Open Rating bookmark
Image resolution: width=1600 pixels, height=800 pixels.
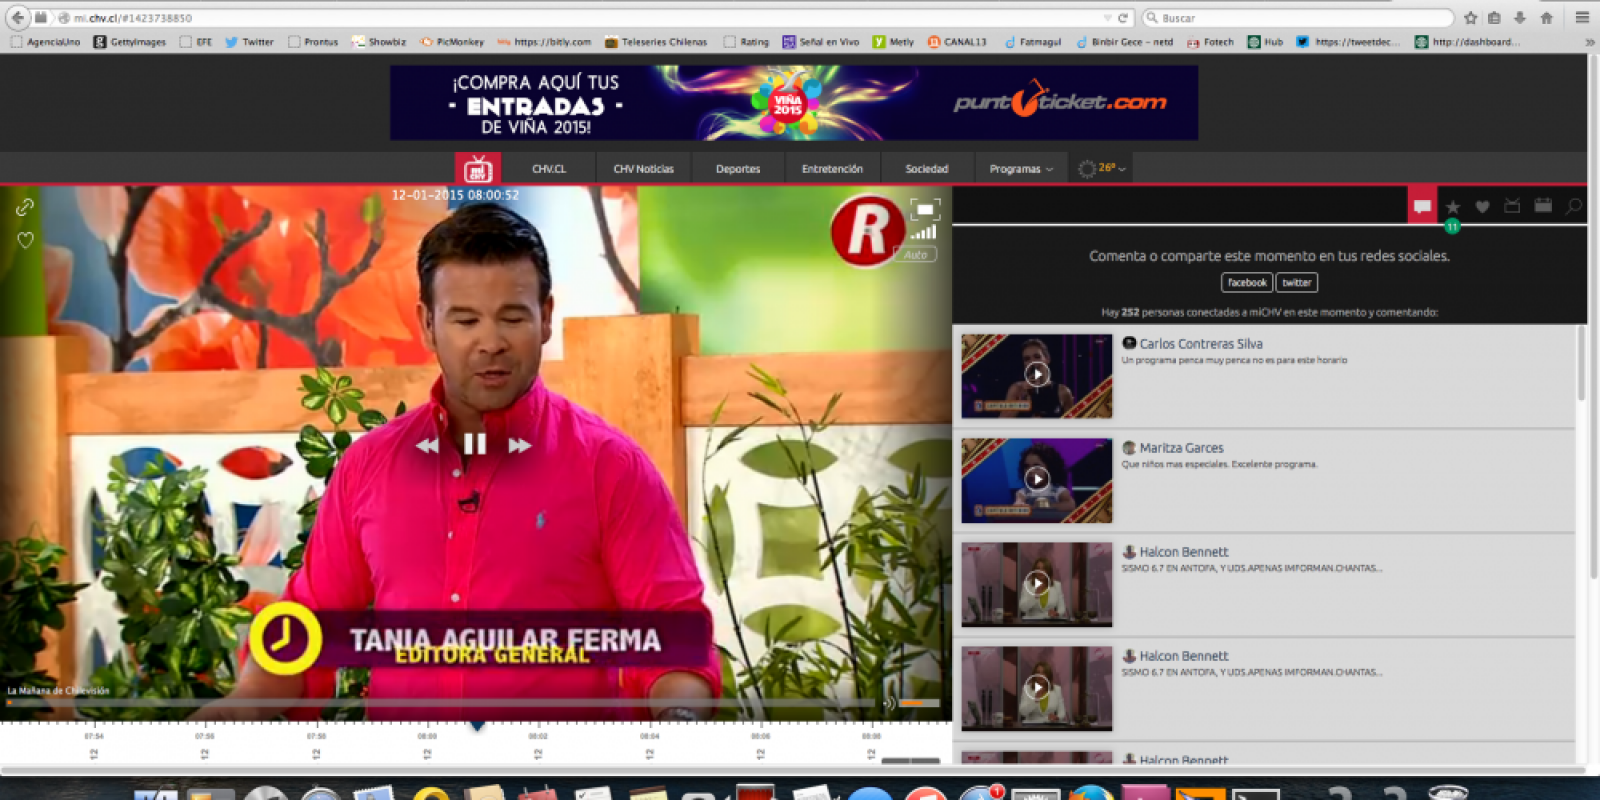(x=746, y=42)
